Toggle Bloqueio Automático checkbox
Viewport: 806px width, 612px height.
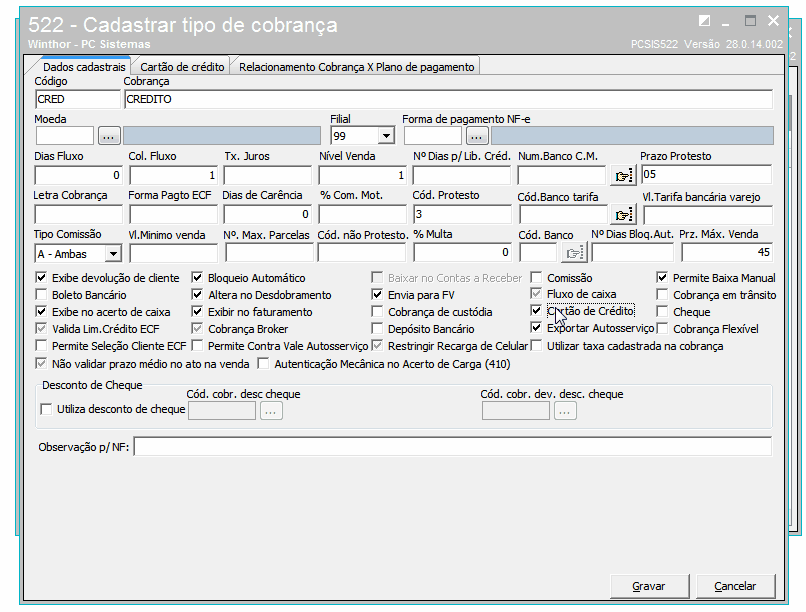pyautogui.click(x=197, y=278)
